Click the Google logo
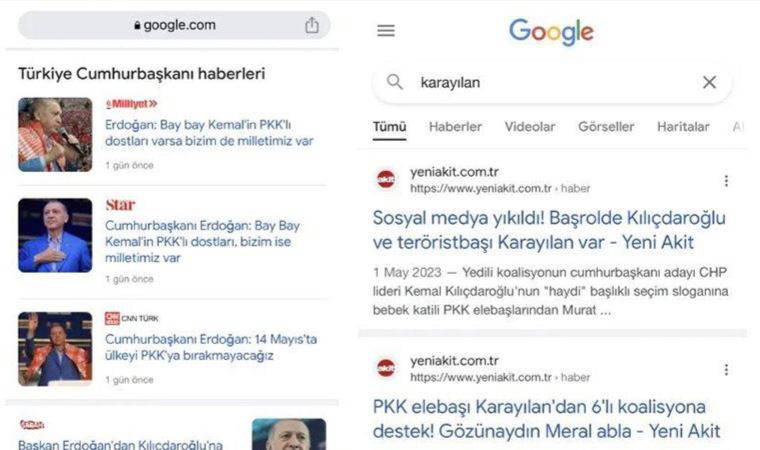The height and width of the screenshot is (450, 760). coord(551,32)
